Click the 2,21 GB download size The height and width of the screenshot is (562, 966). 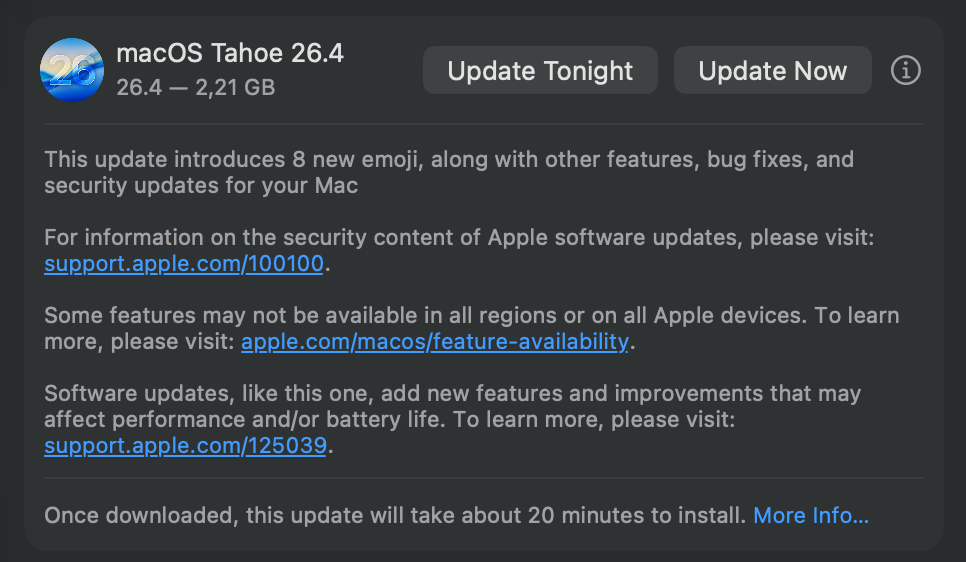point(235,87)
